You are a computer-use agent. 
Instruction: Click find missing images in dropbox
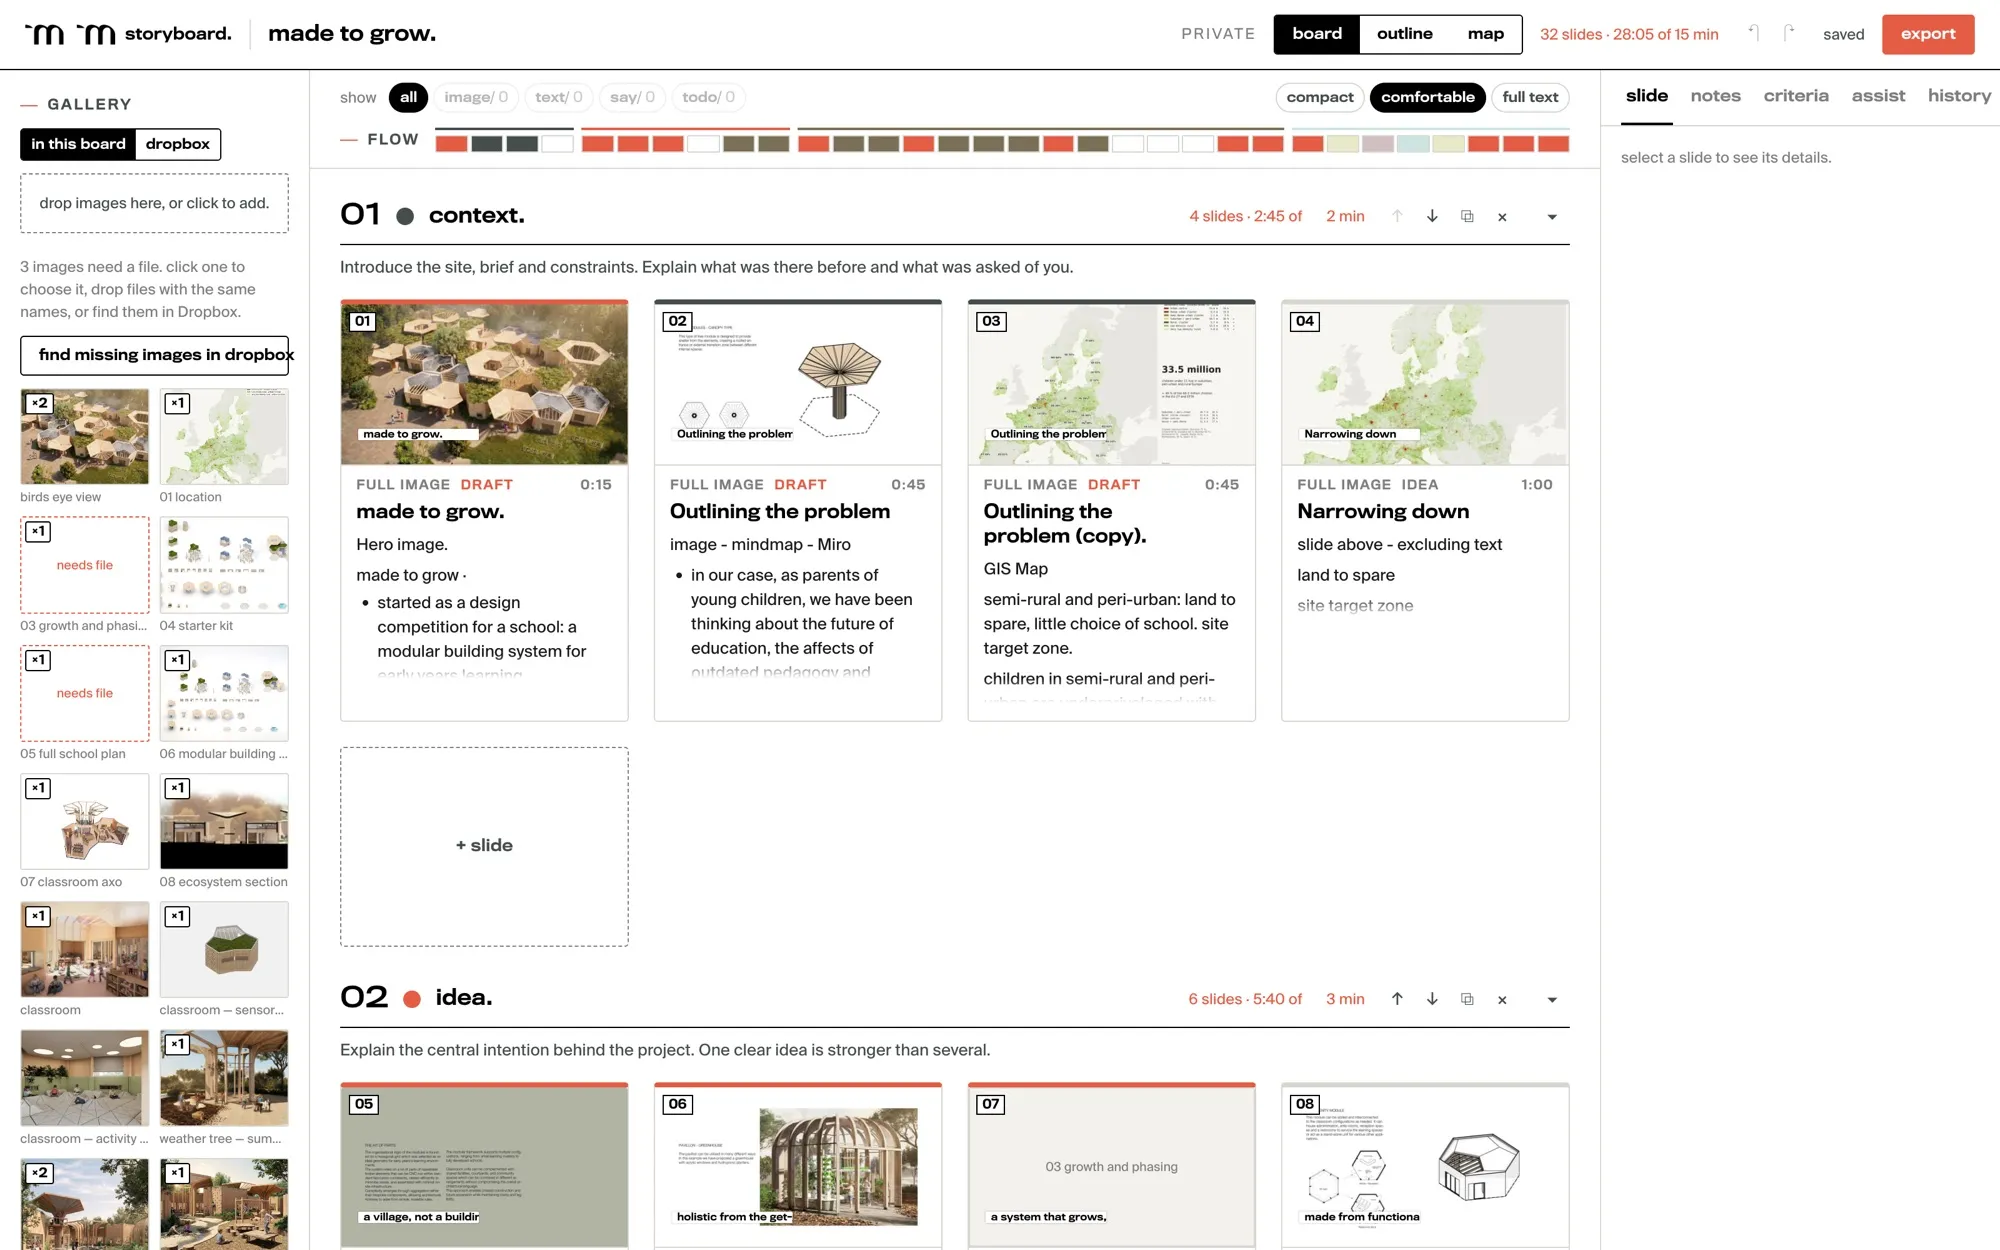point(155,355)
